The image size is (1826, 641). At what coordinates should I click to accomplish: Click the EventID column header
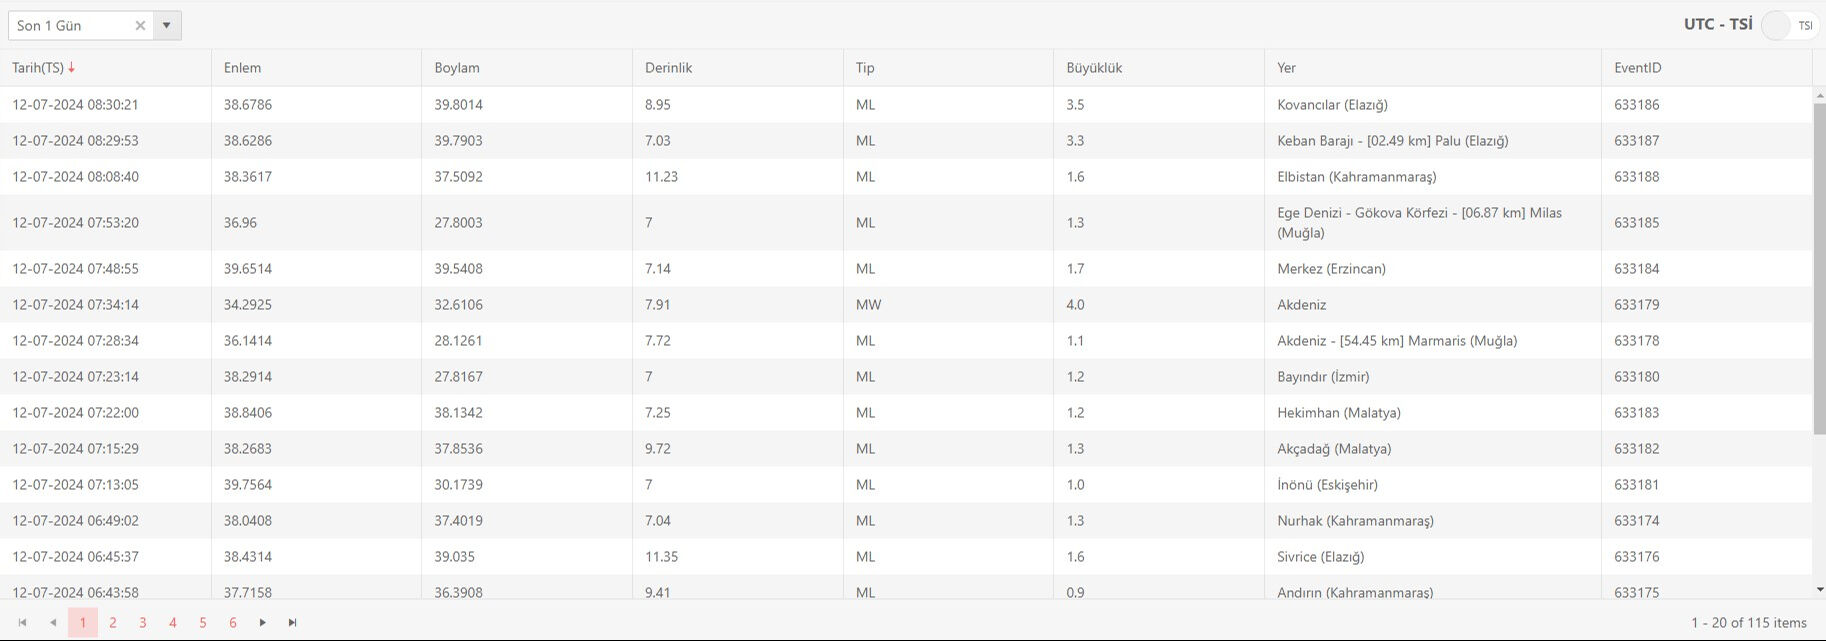[x=1637, y=68]
